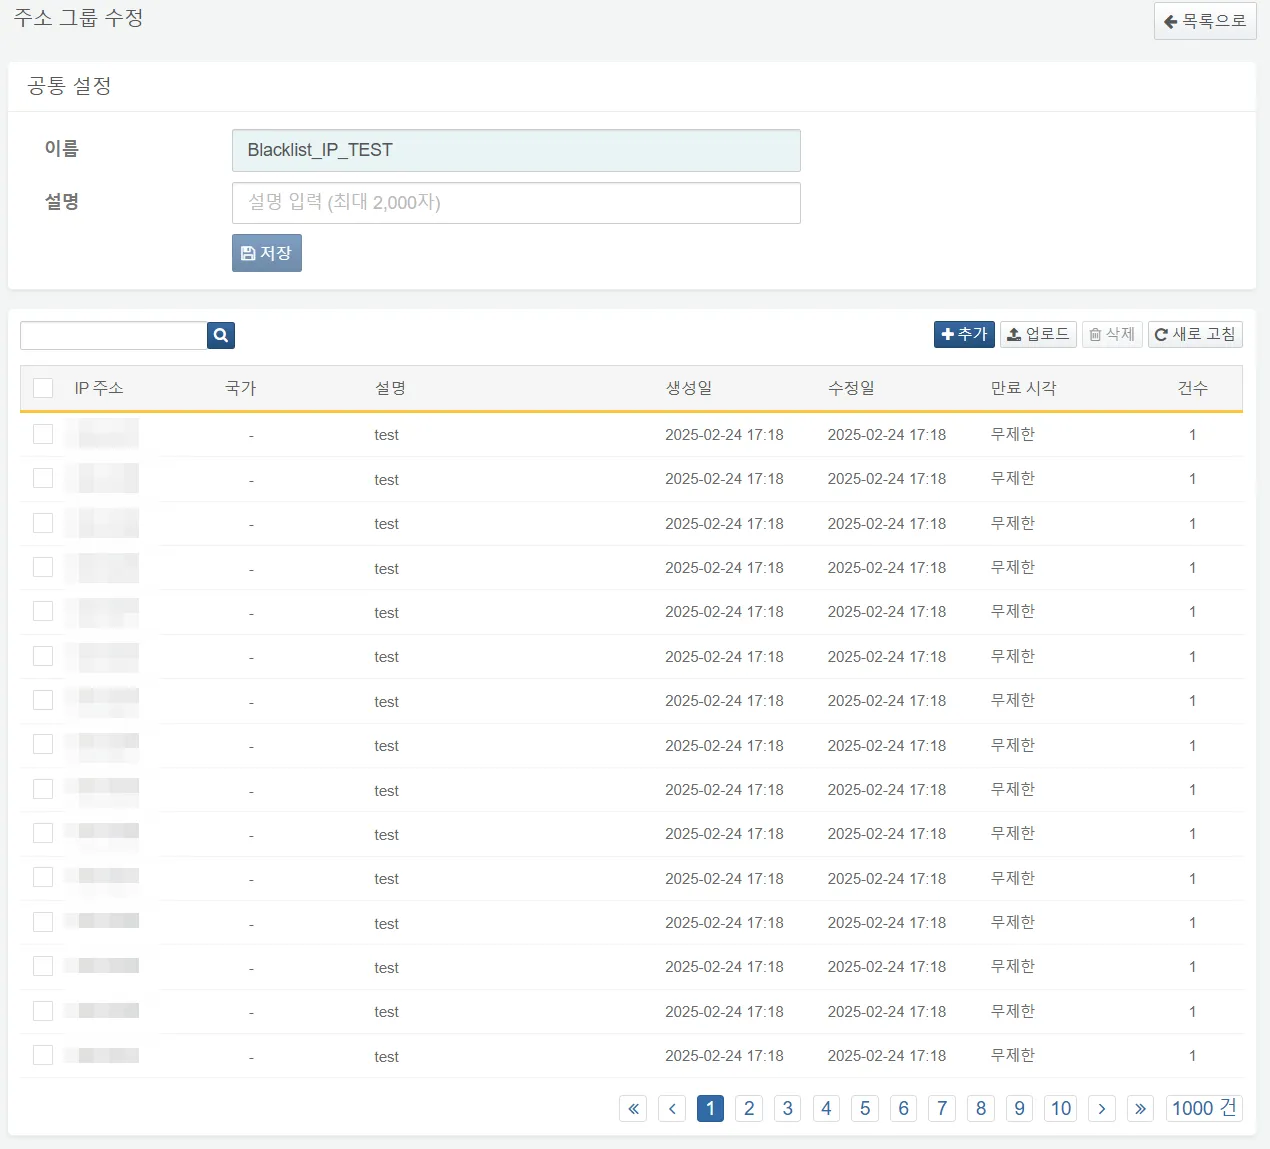
Task: Open page 2 in pagination
Action: tap(749, 1108)
